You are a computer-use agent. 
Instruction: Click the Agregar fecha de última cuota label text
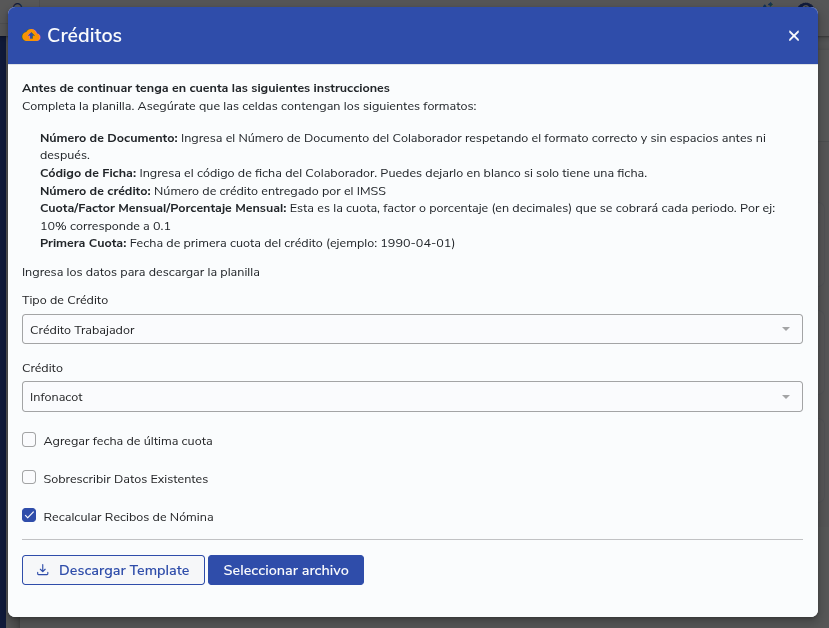pyautogui.click(x=128, y=441)
